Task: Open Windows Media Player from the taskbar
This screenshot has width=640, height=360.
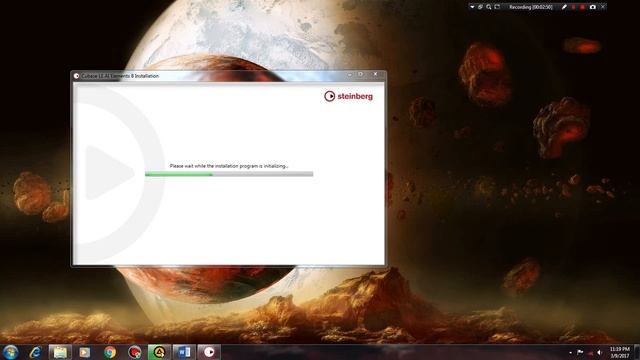Action: click(x=84, y=352)
